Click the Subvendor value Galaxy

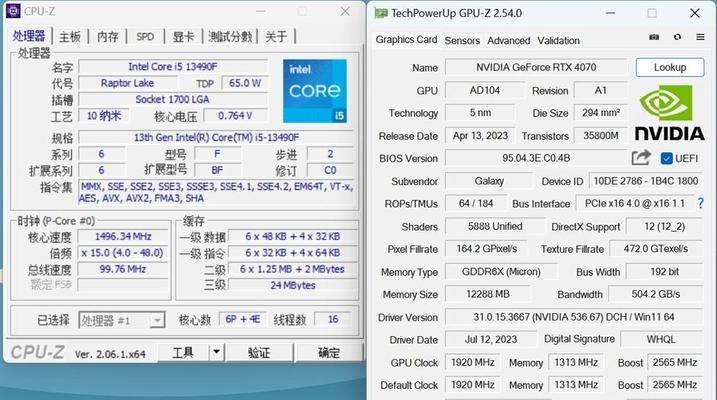(x=489, y=181)
